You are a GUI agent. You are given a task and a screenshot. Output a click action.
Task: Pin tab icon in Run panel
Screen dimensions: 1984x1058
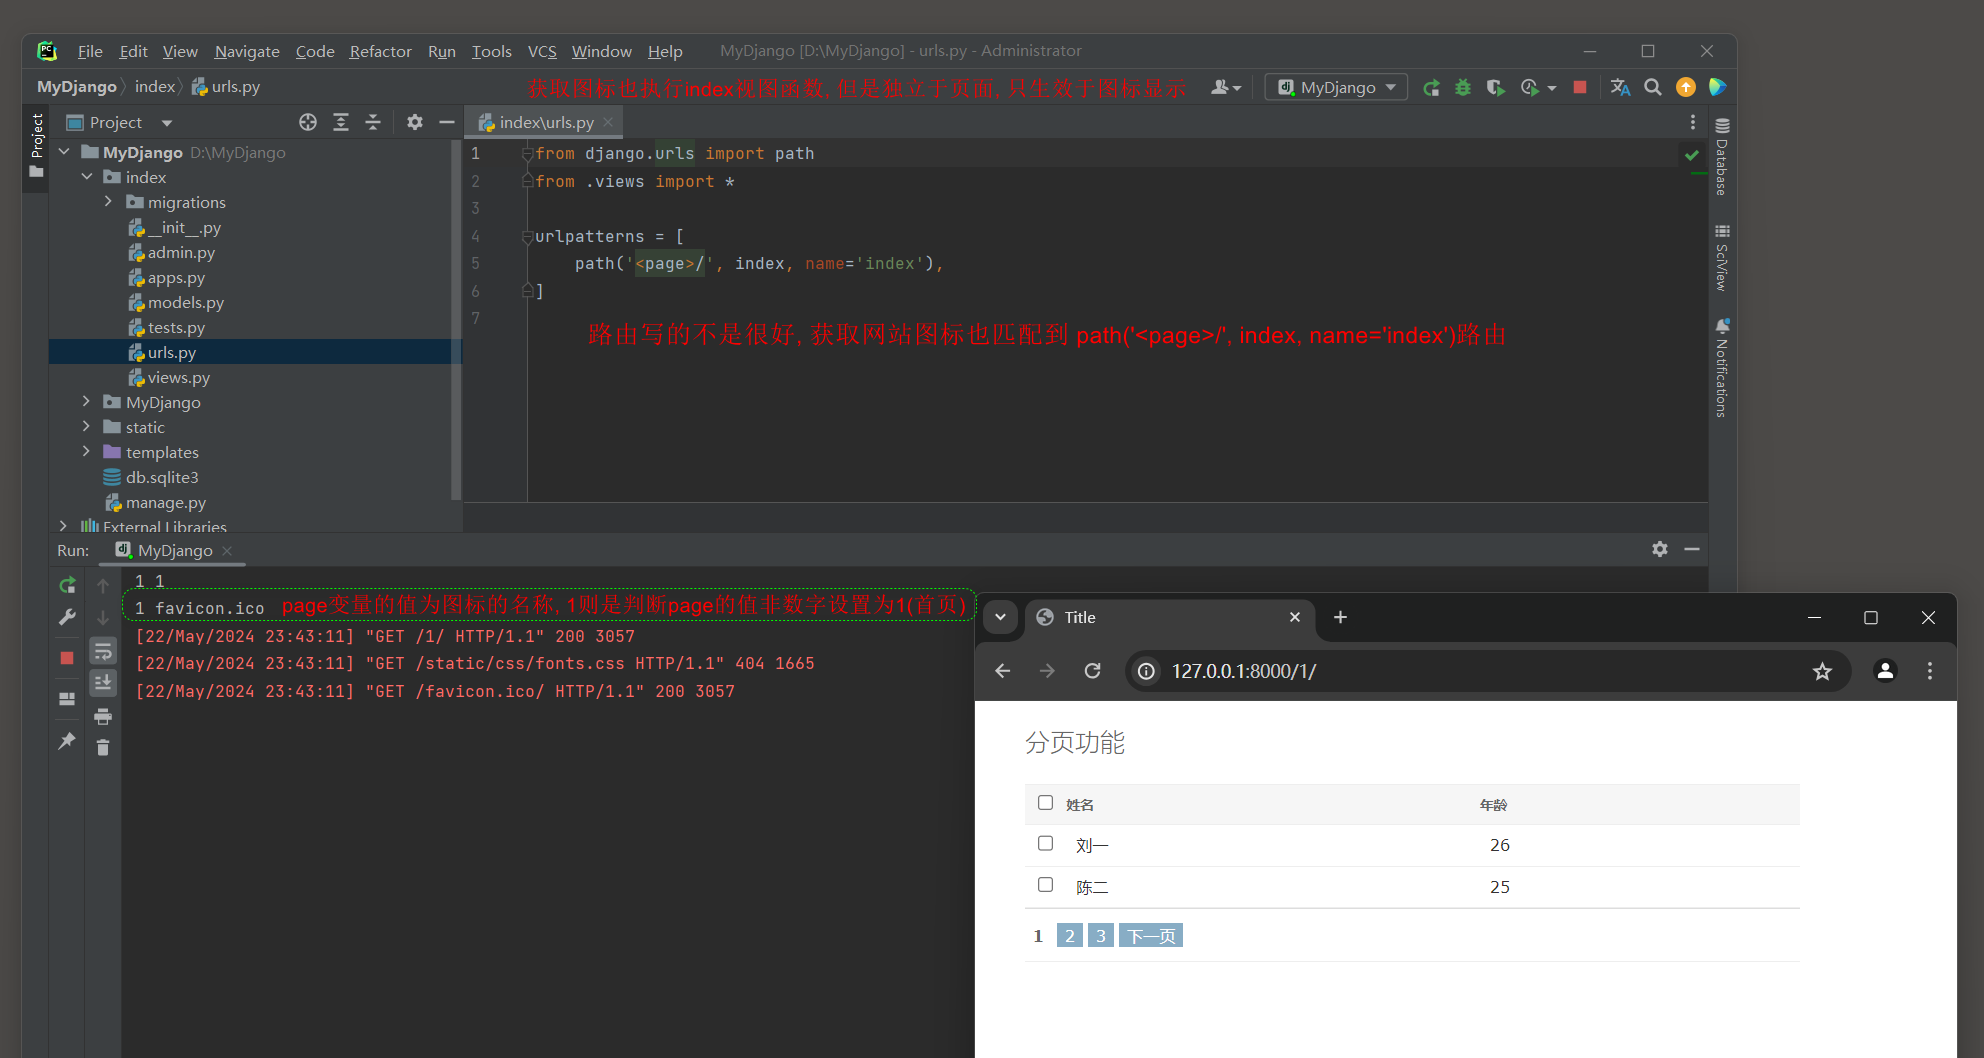tap(67, 741)
